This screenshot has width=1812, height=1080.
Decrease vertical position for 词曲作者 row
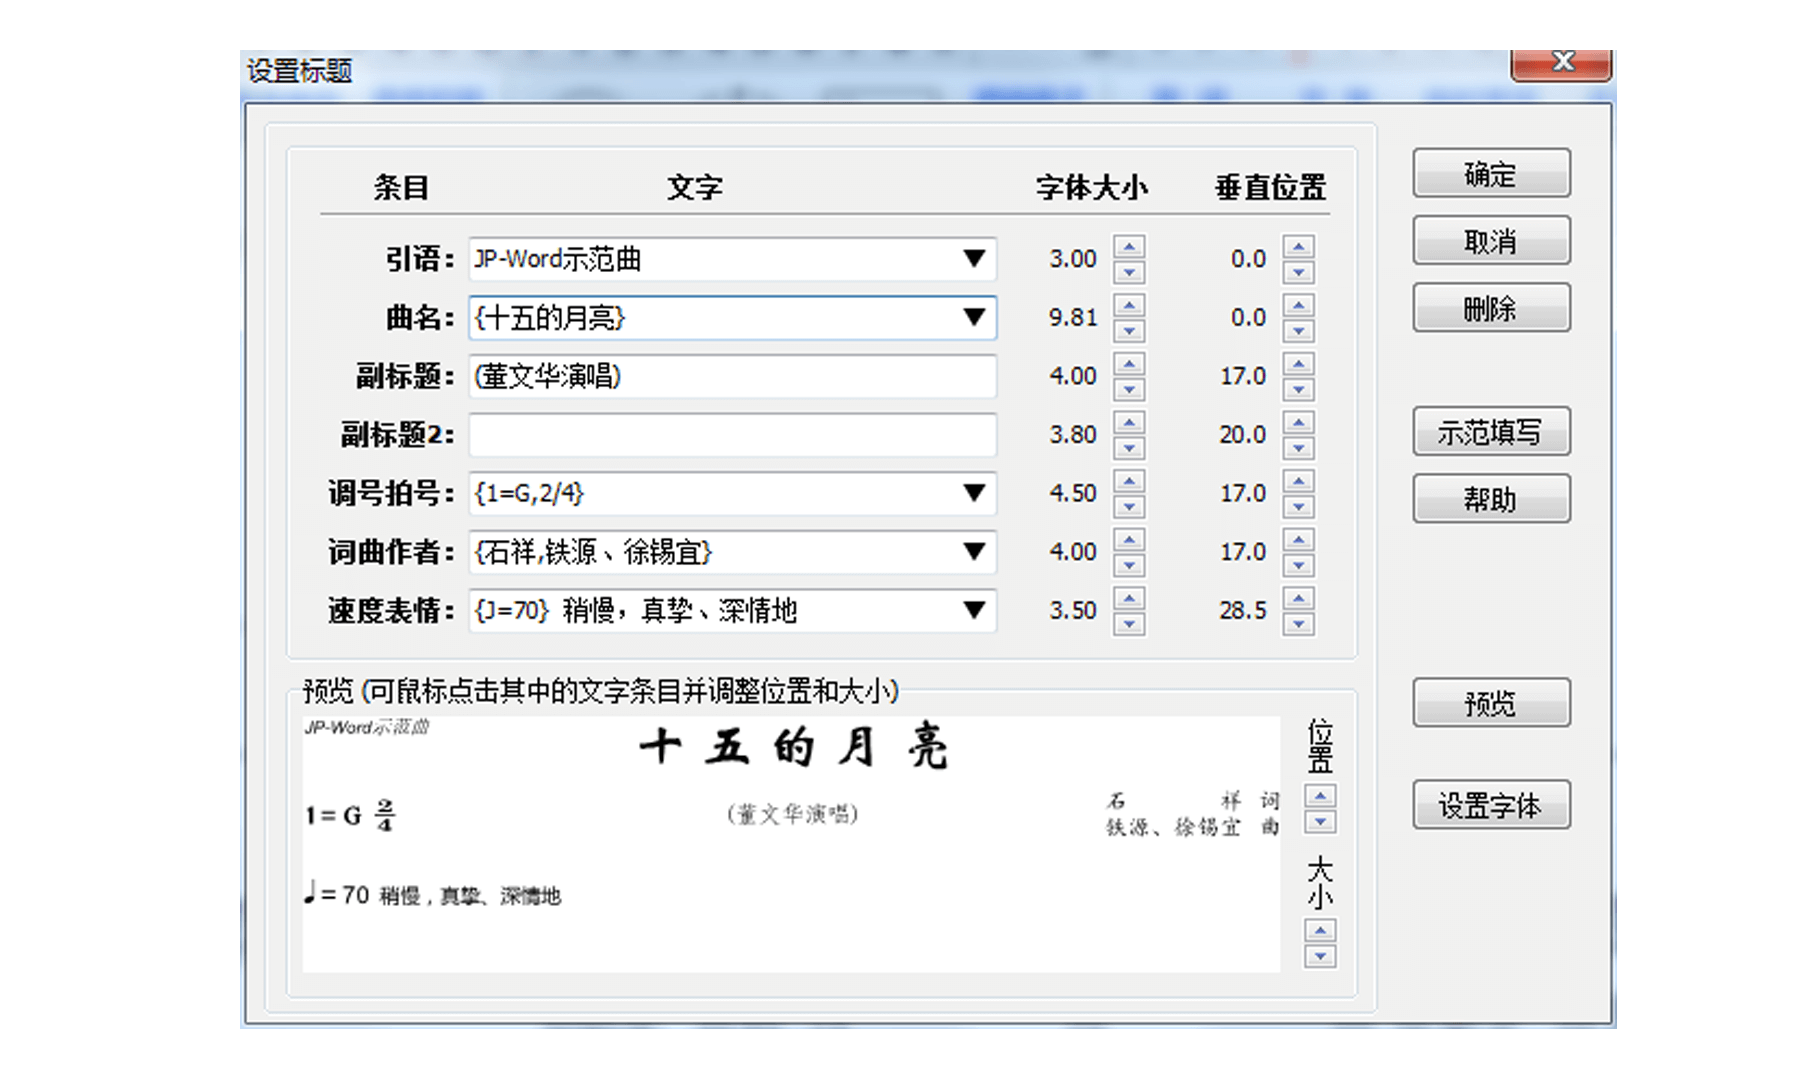tap(1298, 565)
